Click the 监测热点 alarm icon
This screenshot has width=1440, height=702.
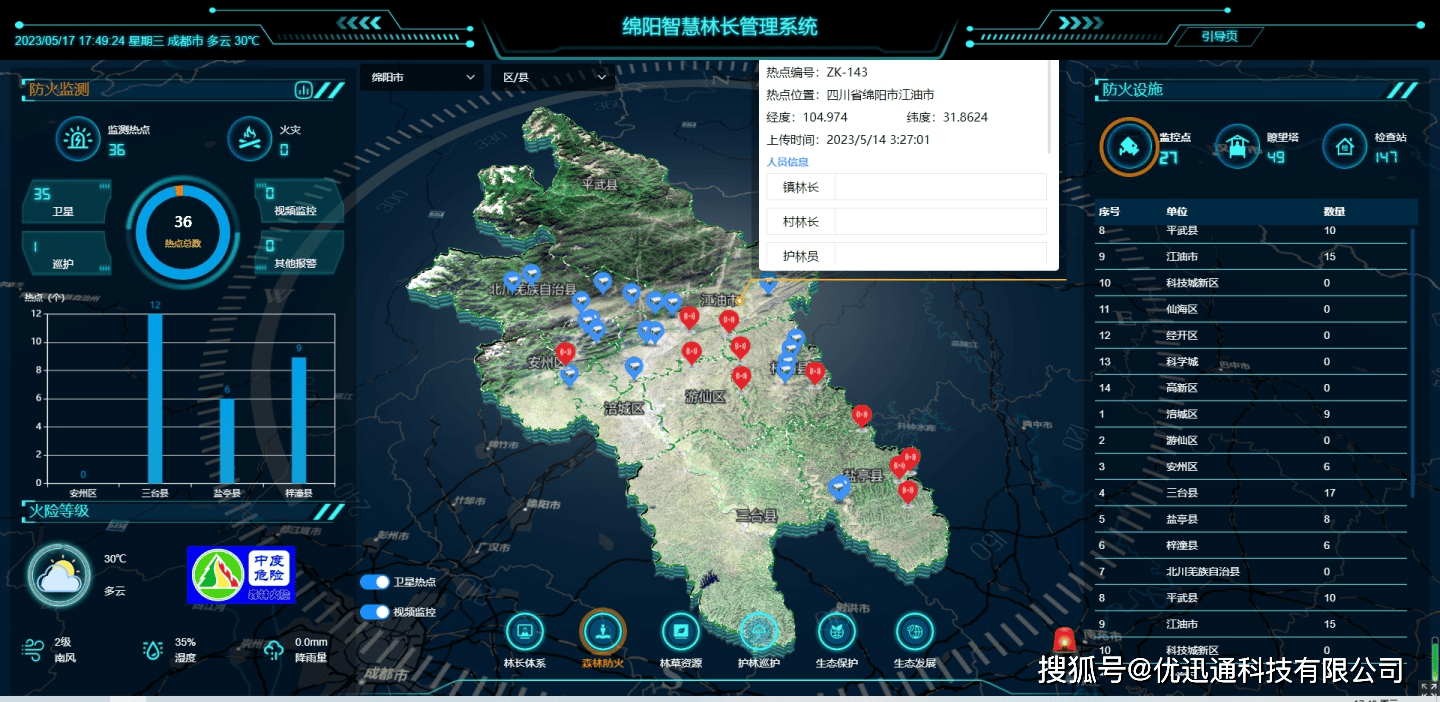(x=77, y=140)
